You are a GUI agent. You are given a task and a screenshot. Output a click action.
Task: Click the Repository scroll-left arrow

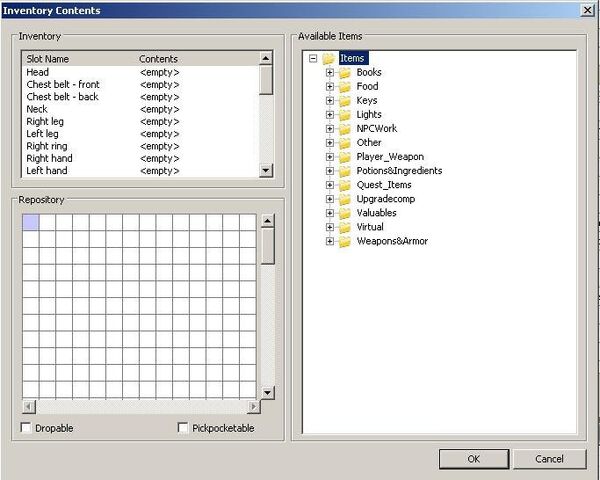tap(29, 406)
